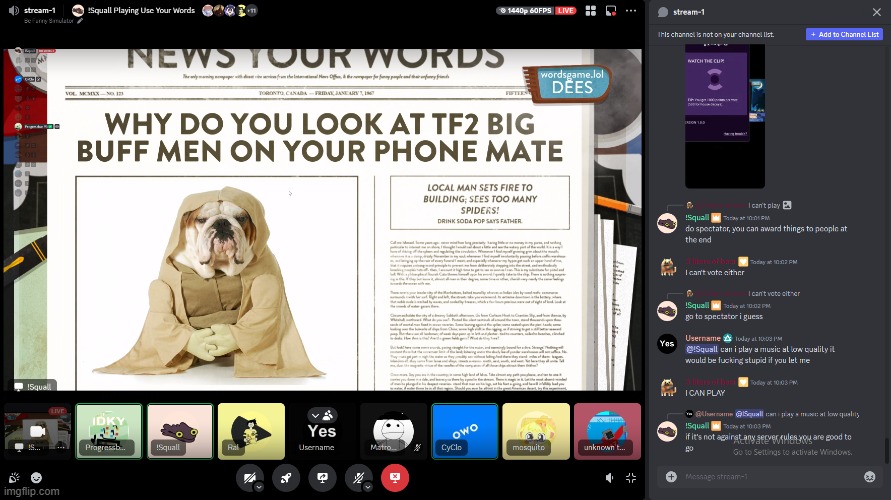891x500 pixels.
Task: Click Username's triangle role badge
Action: pyautogui.click(x=727, y=338)
